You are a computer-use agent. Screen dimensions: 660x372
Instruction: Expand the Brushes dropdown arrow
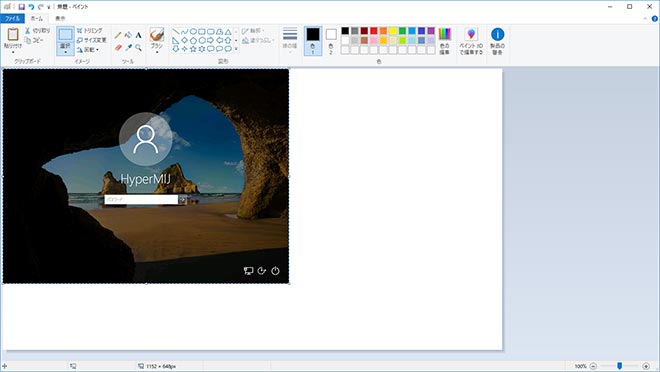pos(157,52)
